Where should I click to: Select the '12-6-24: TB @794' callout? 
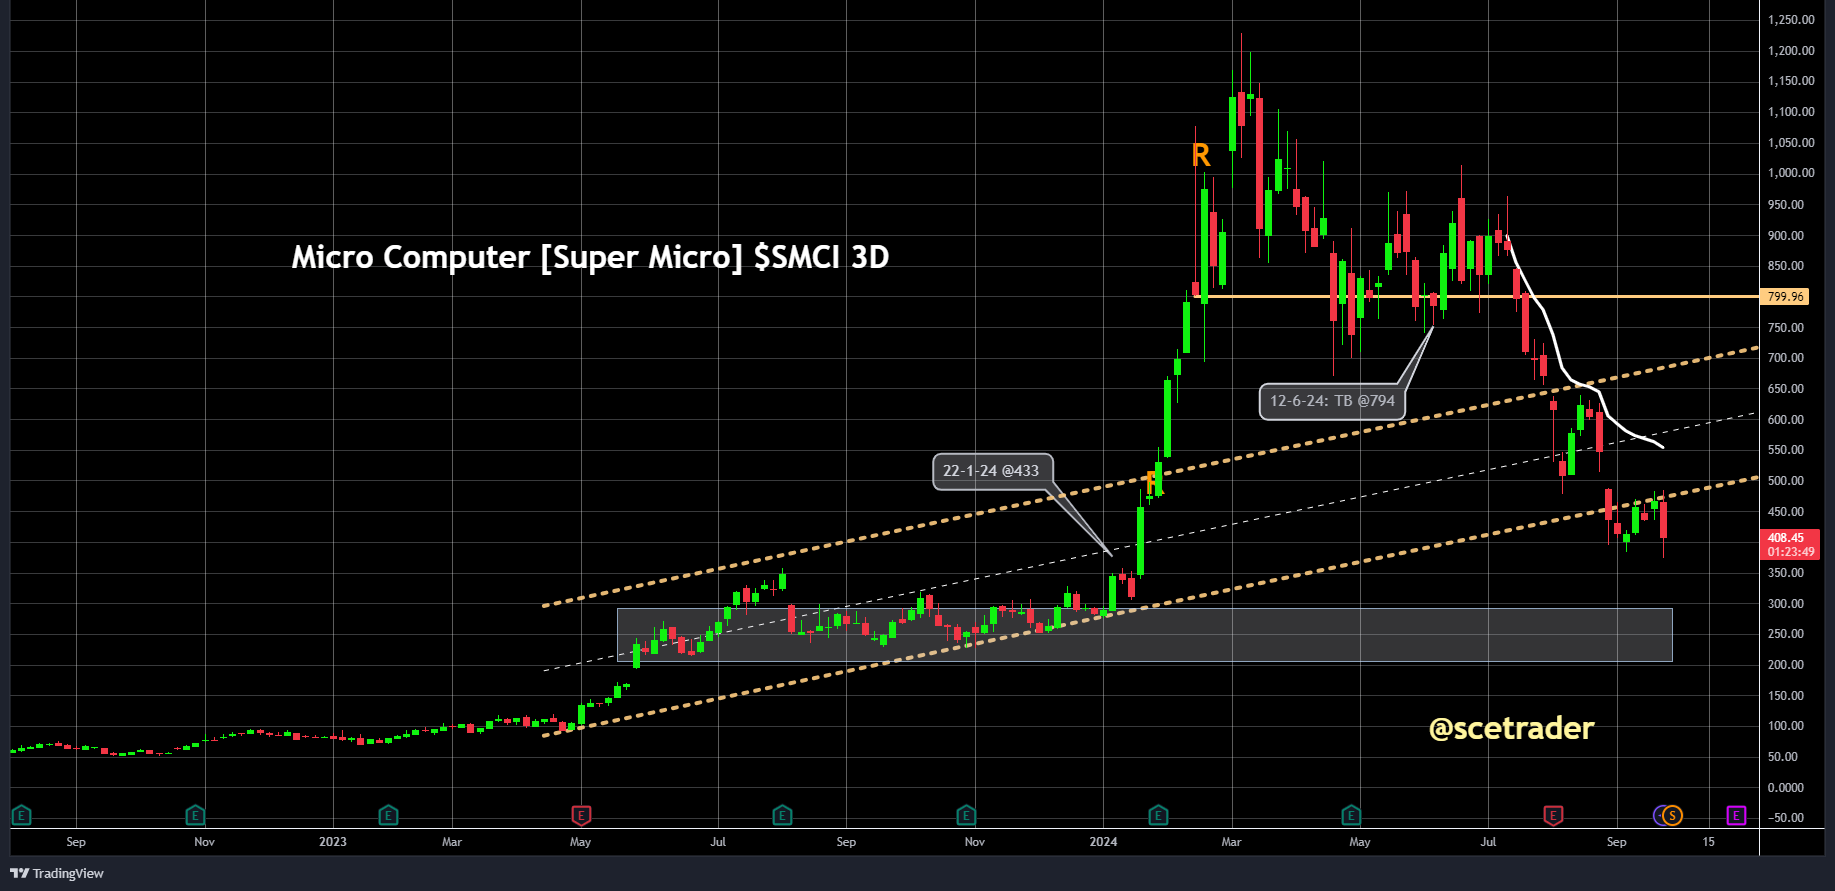1332,401
